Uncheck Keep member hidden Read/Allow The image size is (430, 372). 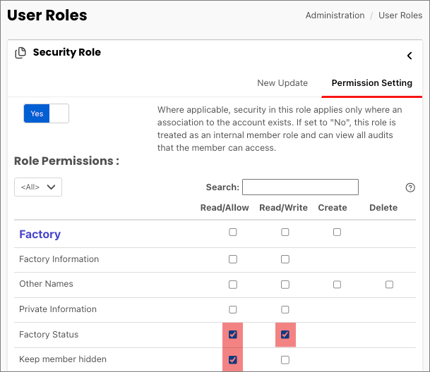click(233, 360)
